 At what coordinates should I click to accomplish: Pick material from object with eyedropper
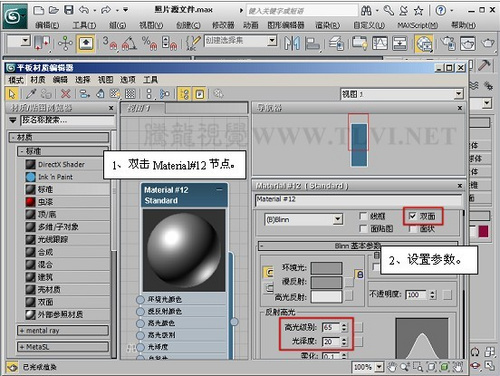[31, 94]
